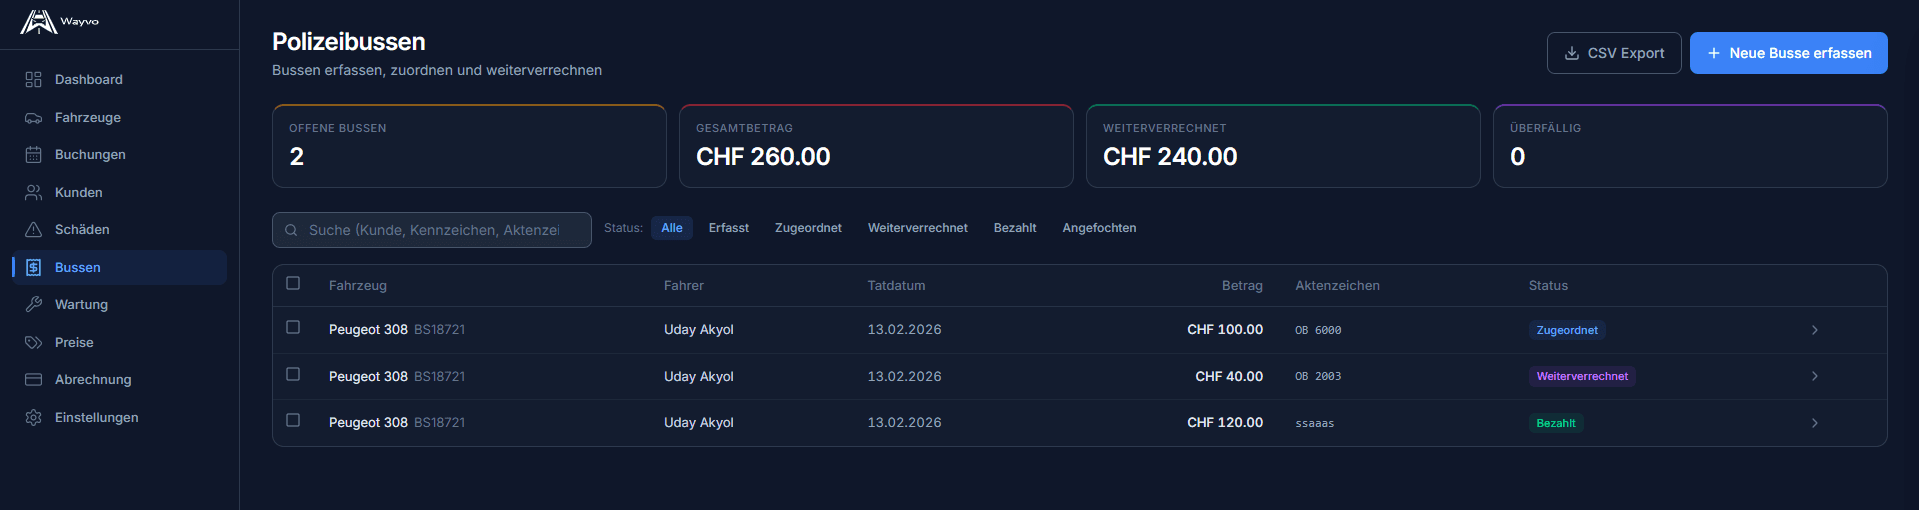This screenshot has width=1919, height=510.
Task: Click the Wartung wrench icon
Action: [x=33, y=305]
